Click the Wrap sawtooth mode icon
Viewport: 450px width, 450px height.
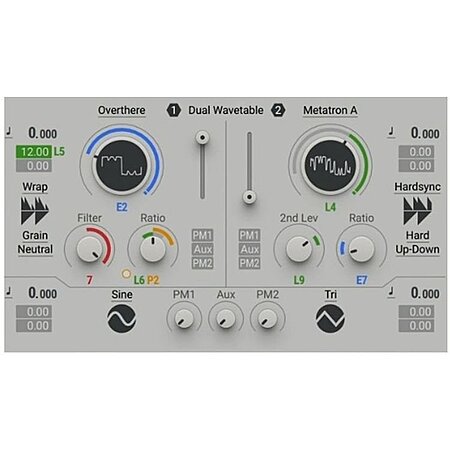pyautogui.click(x=35, y=211)
